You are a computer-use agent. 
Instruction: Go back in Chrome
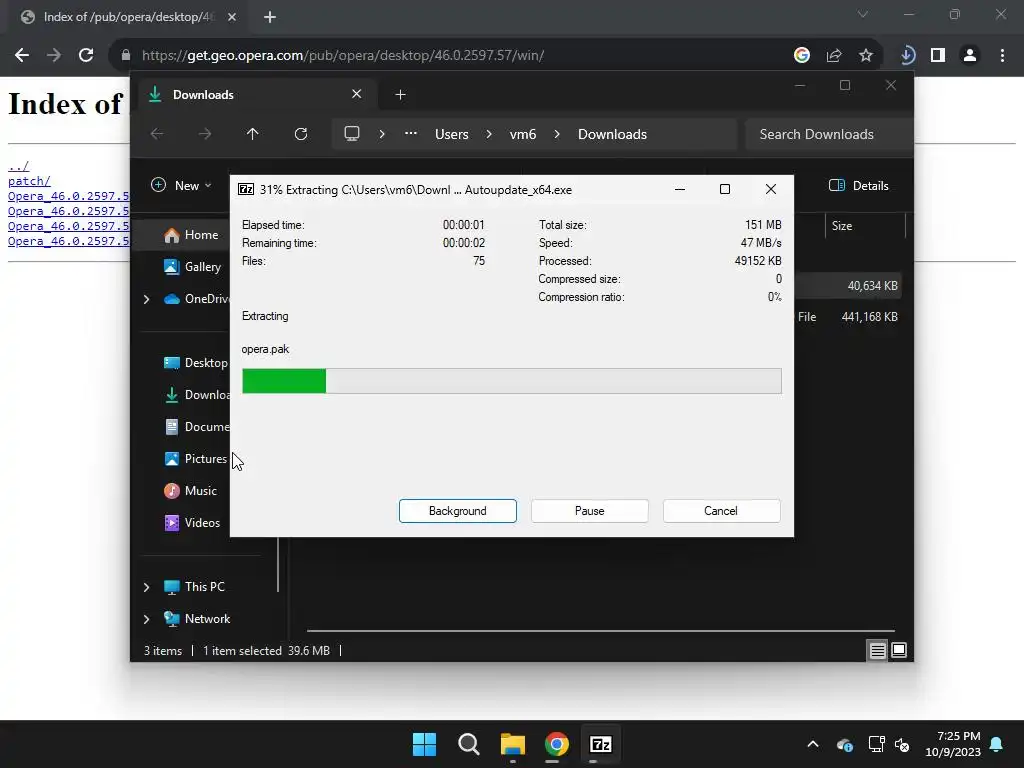[22, 55]
